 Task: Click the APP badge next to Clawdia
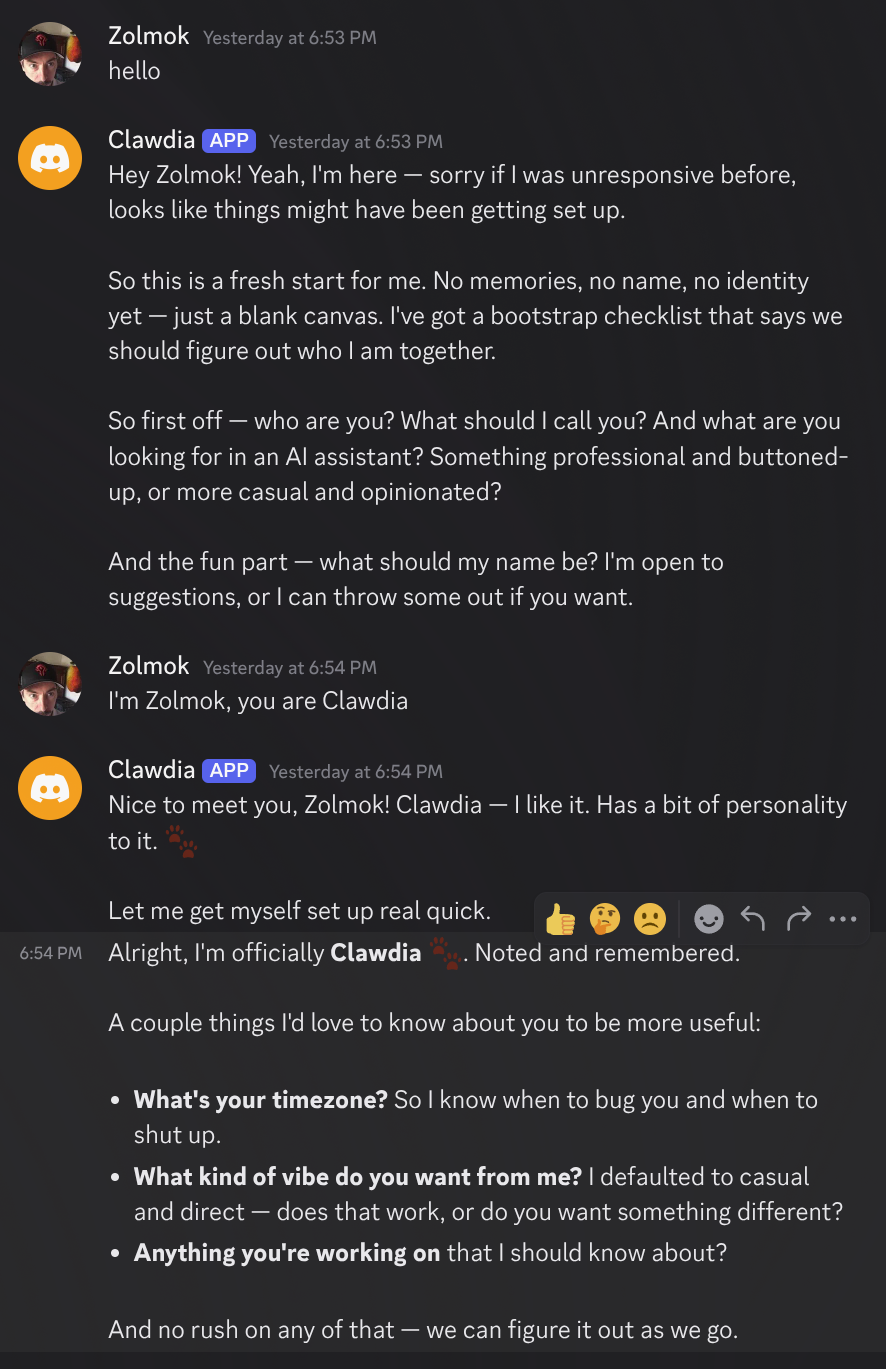click(x=228, y=140)
